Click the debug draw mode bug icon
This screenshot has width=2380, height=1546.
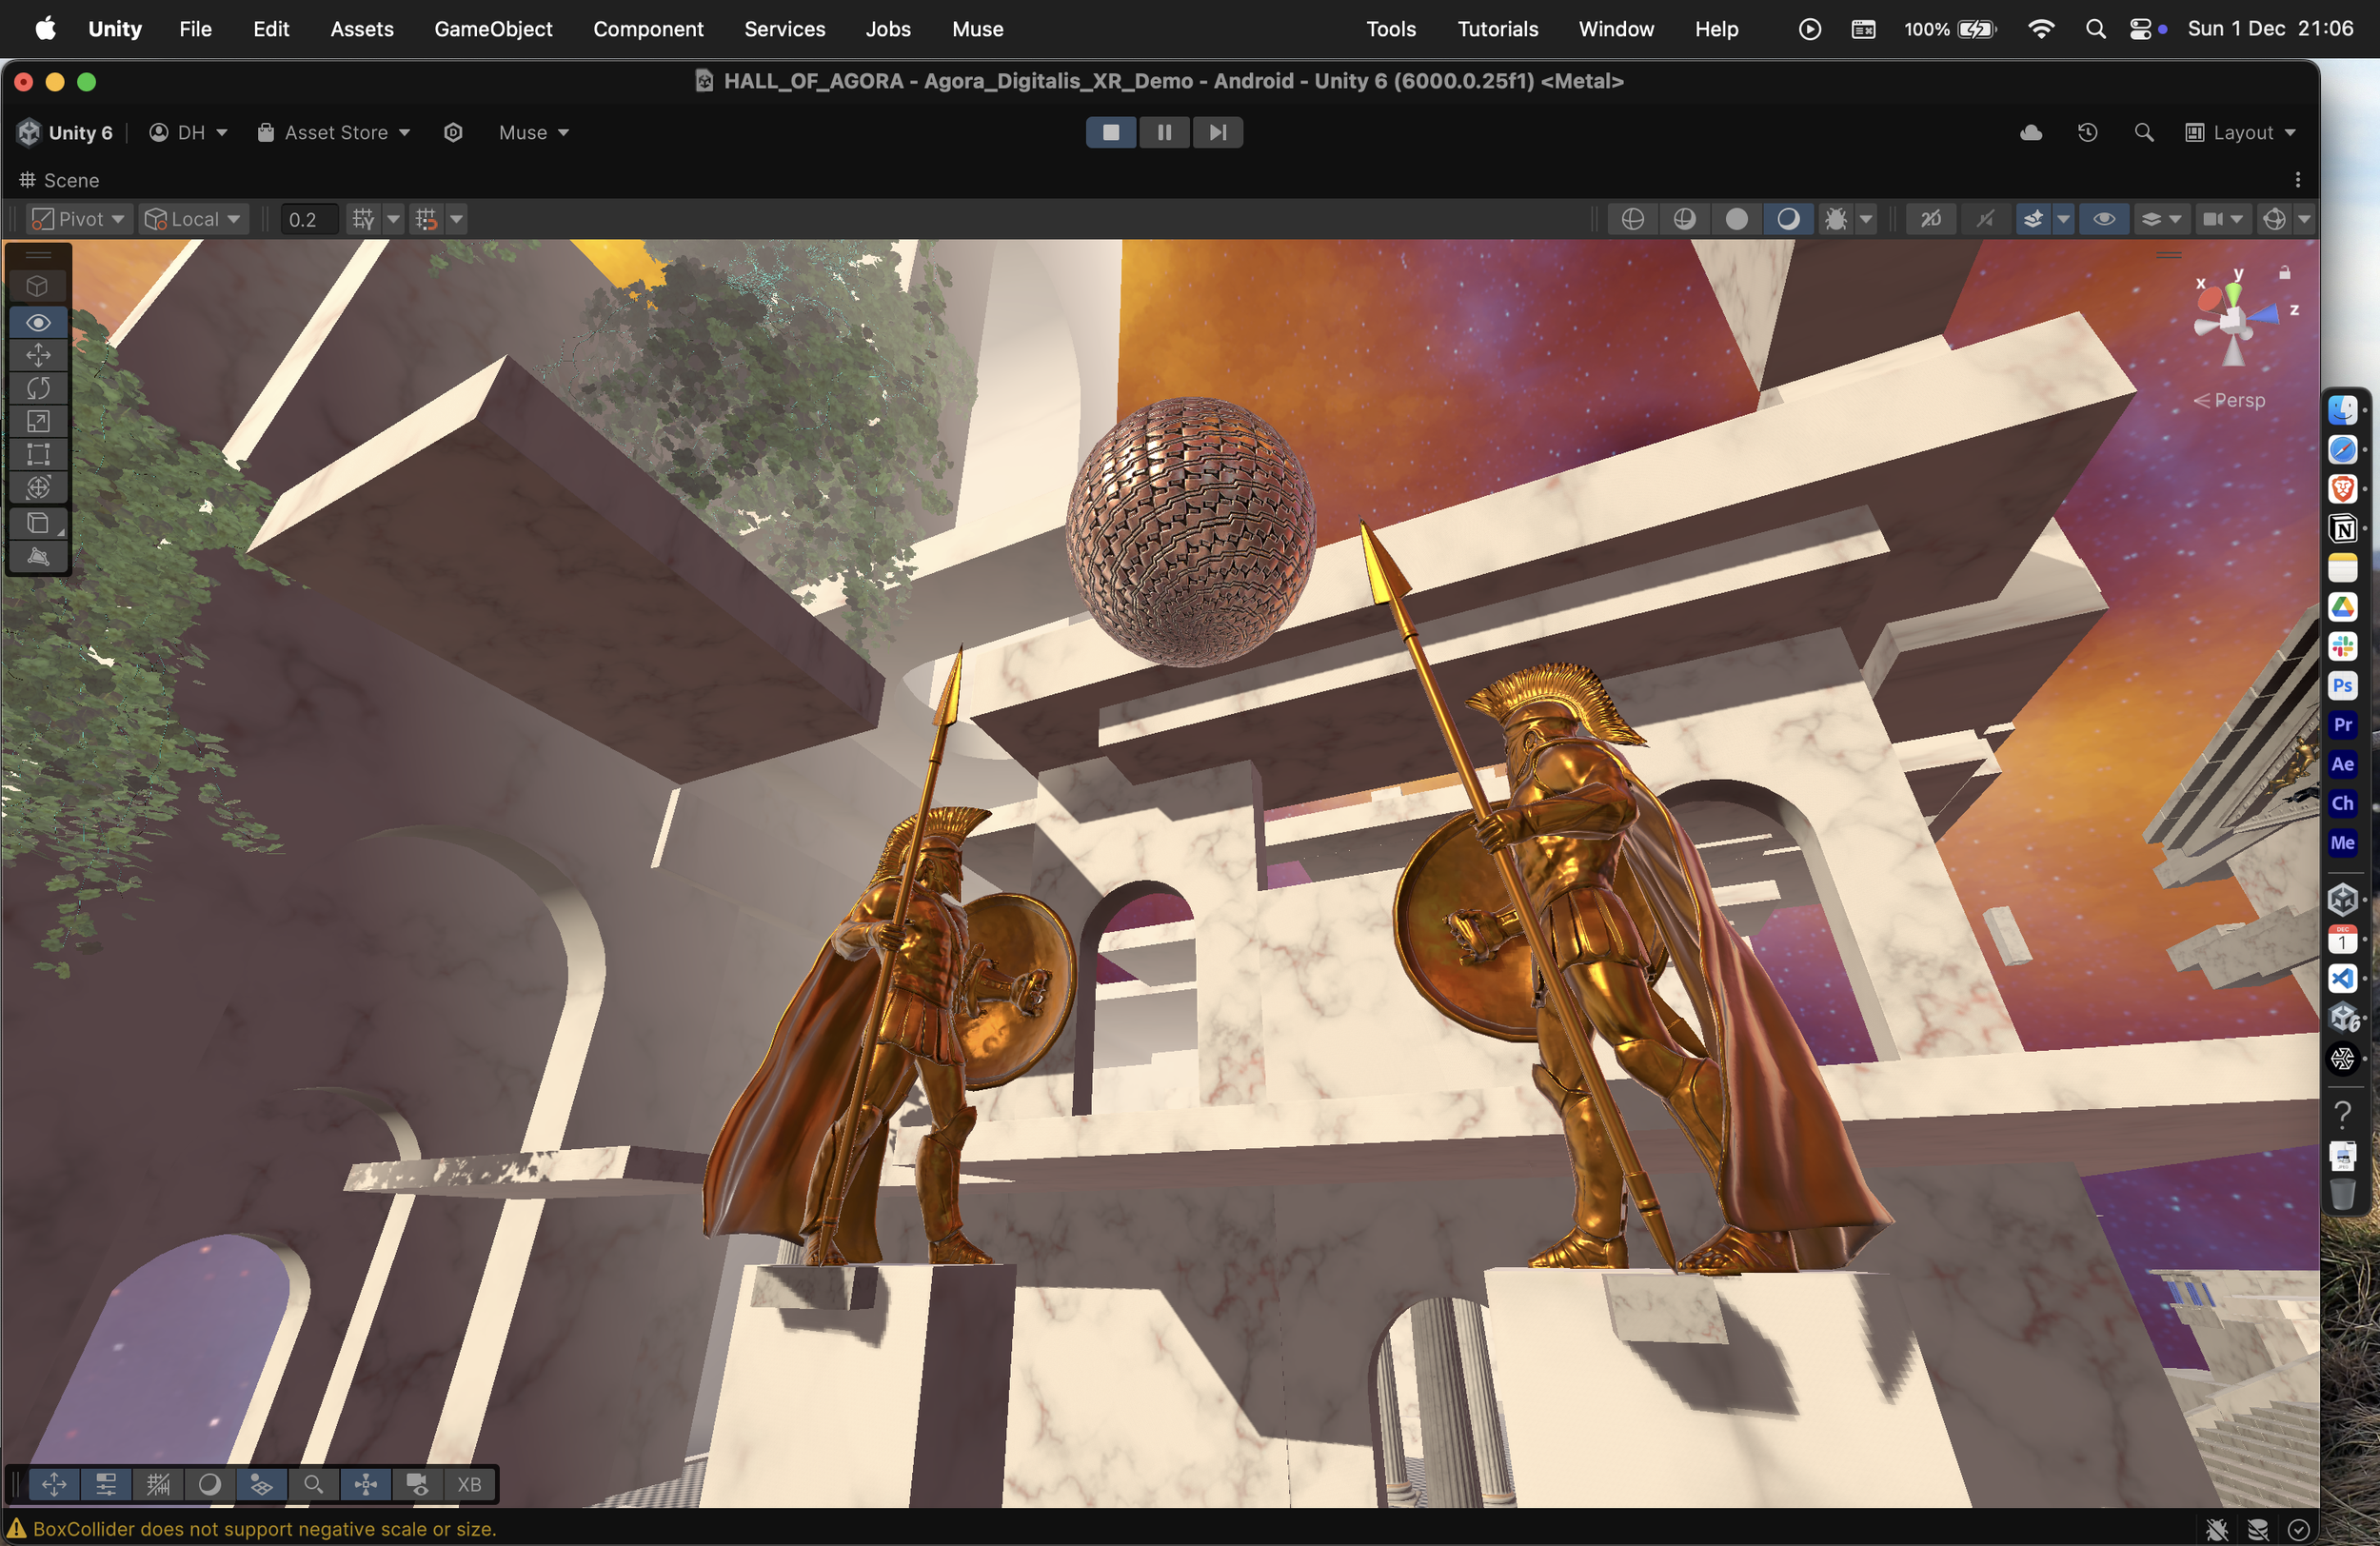tap(1835, 219)
